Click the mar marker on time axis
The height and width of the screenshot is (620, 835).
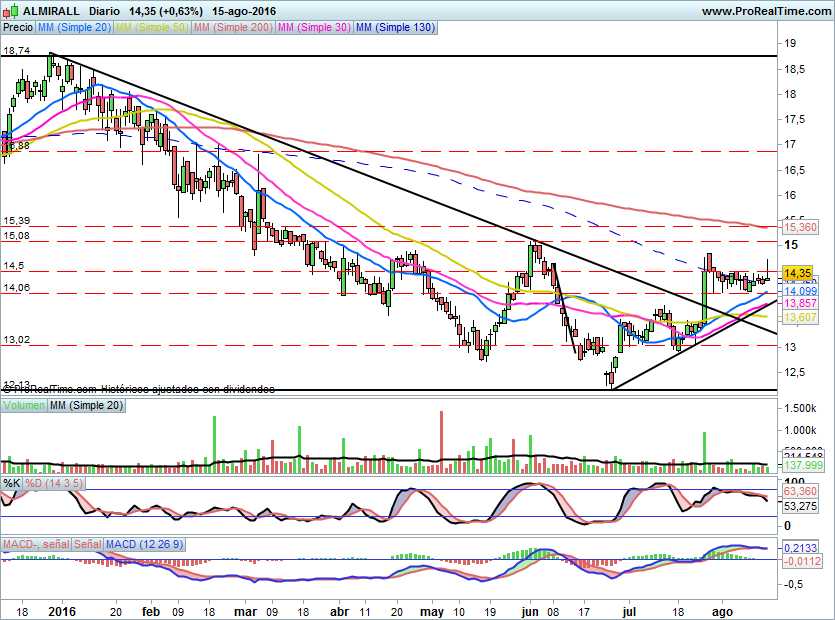[x=245, y=611]
